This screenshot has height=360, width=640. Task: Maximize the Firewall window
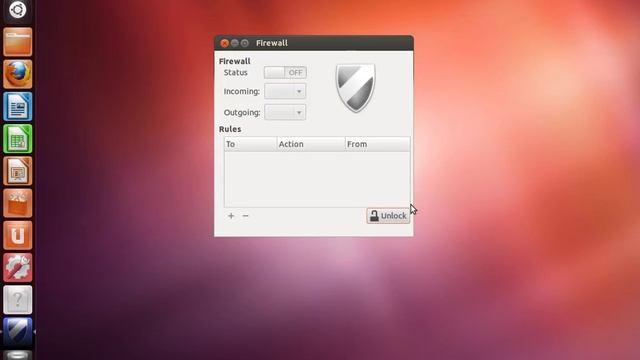(x=244, y=43)
